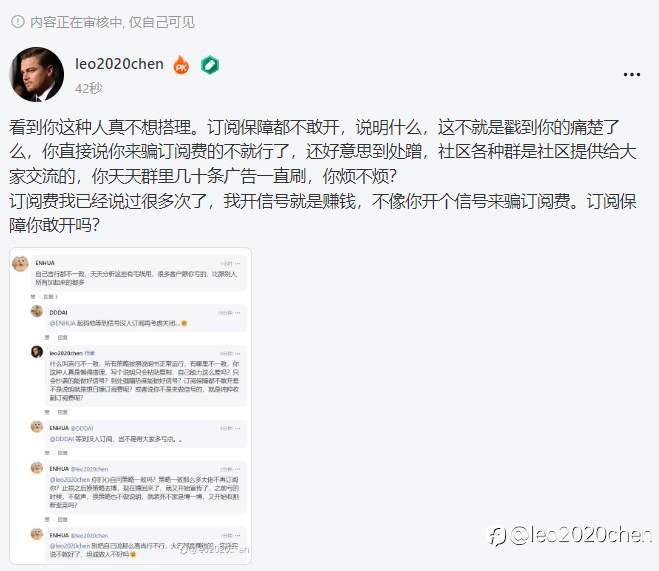Open more options on DDDAI's reply

coord(238,313)
